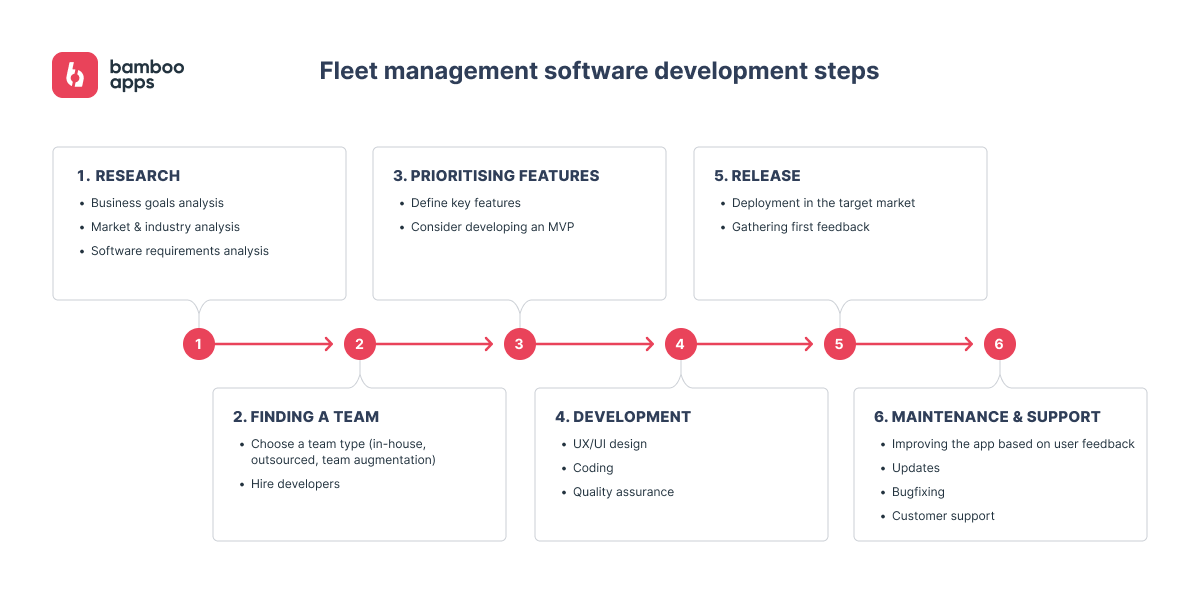Expand the connector above step circle 3

coord(519,318)
